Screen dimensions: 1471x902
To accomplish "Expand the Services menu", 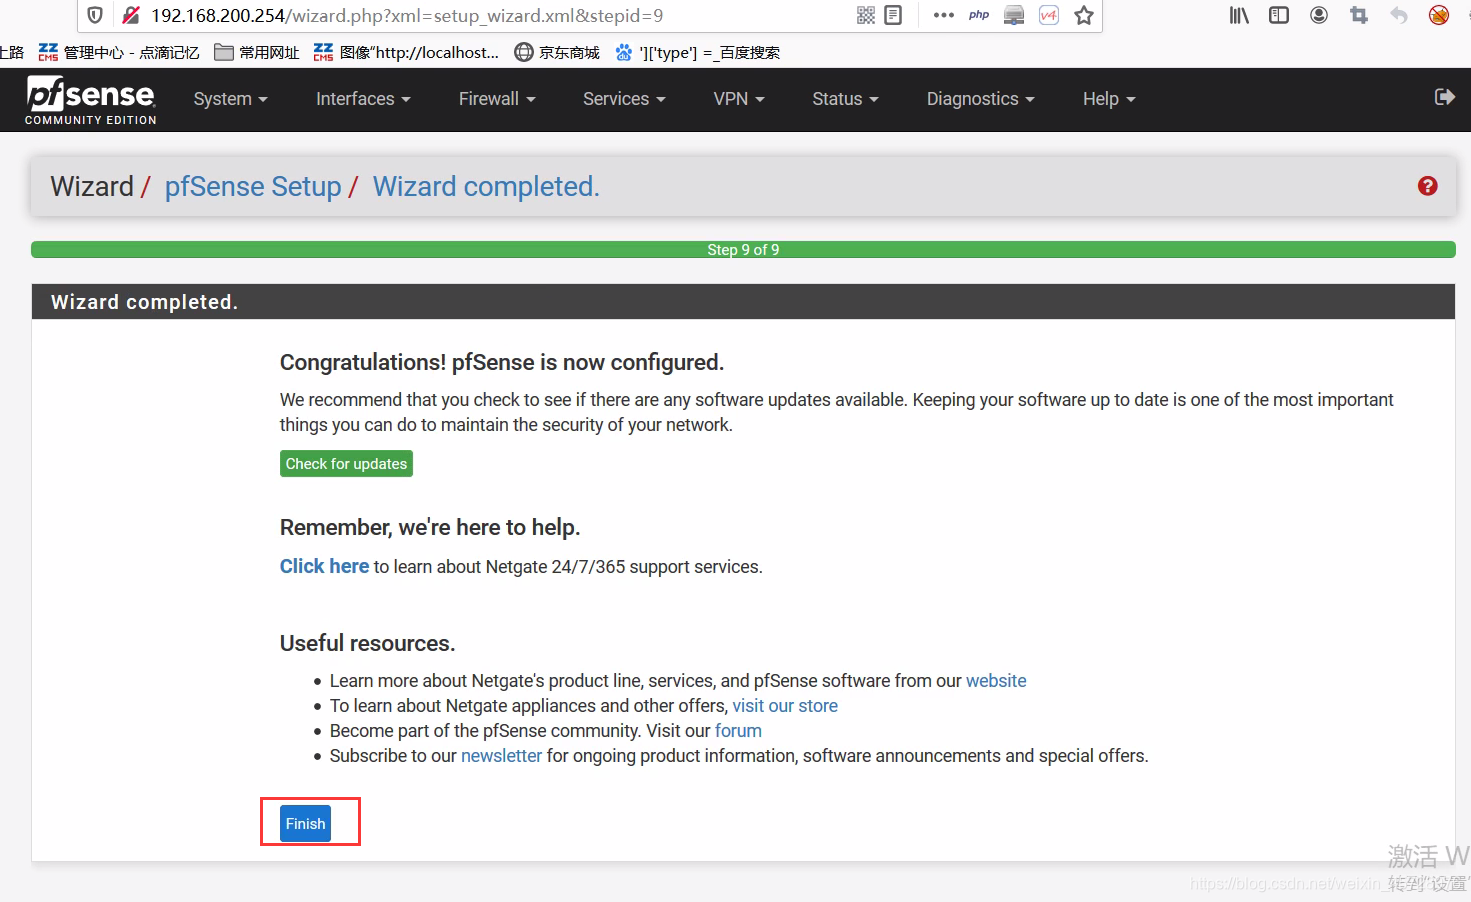I will pyautogui.click(x=624, y=99).
